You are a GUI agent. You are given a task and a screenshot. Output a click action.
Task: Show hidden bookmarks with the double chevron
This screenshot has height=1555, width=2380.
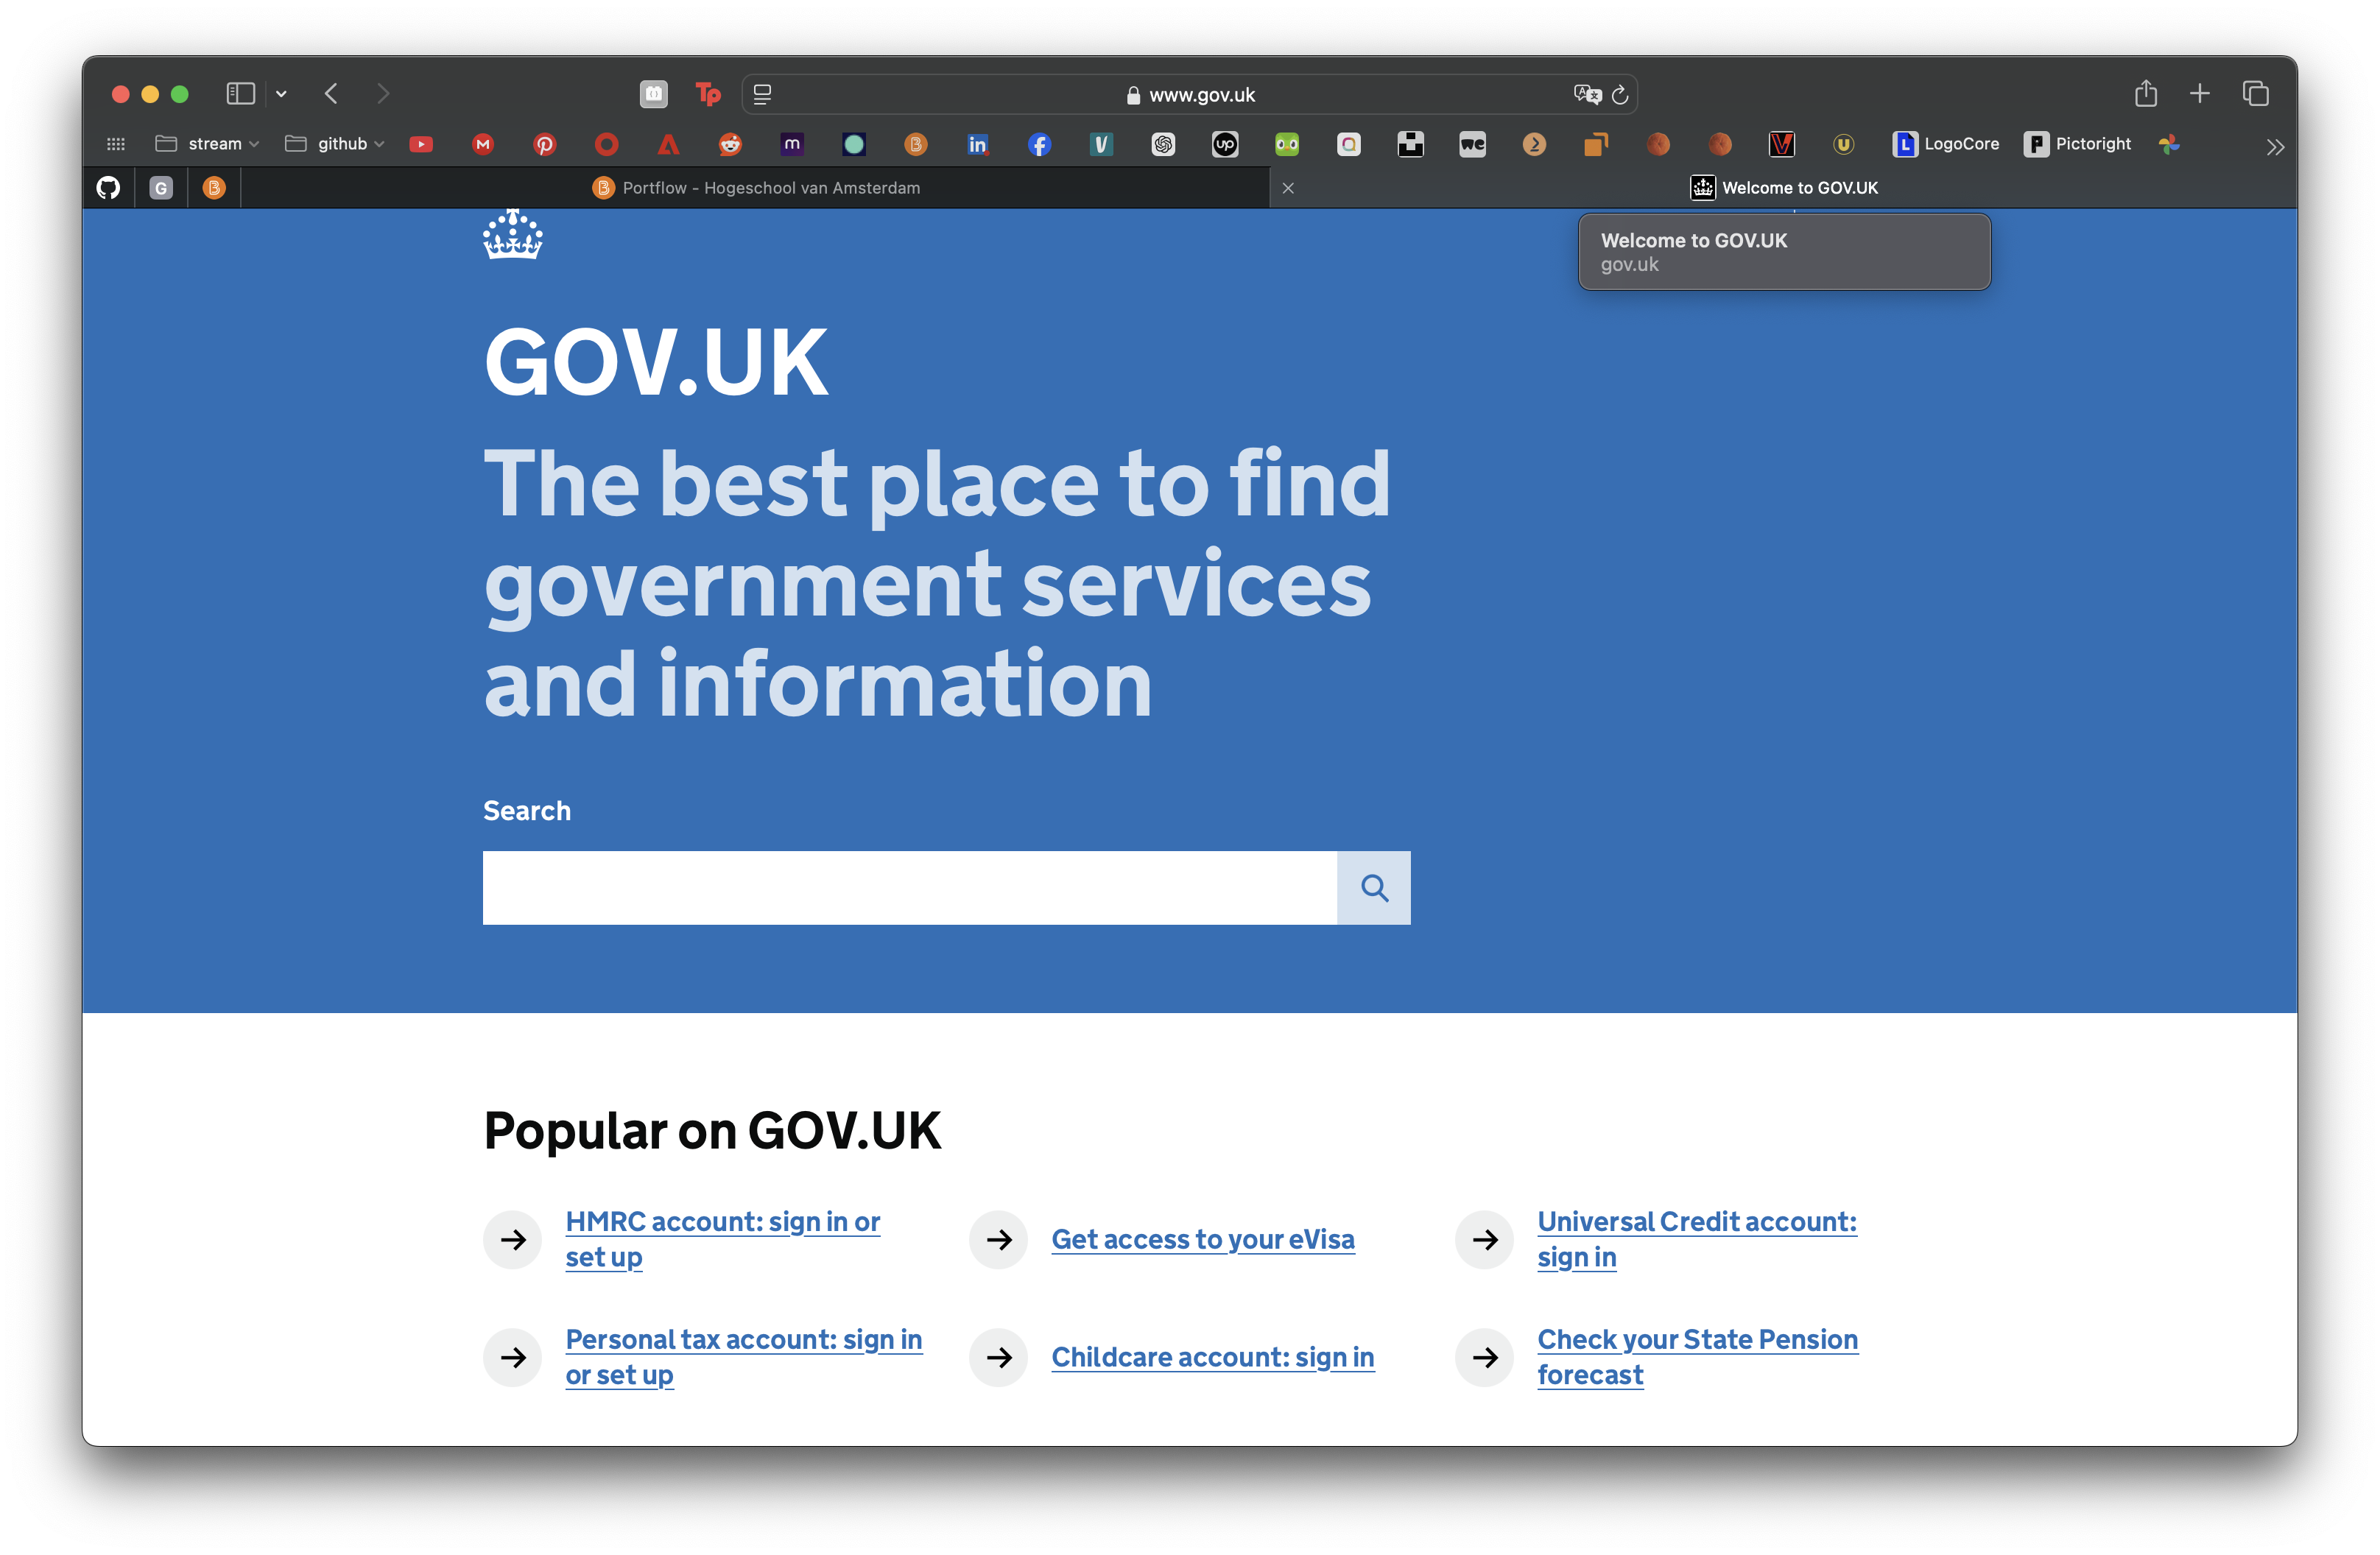(2275, 147)
